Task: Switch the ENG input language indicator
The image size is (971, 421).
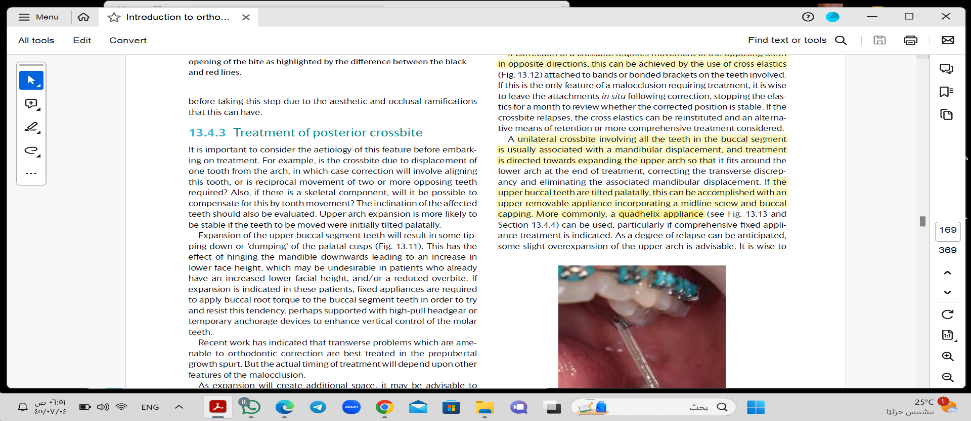Action: point(150,407)
